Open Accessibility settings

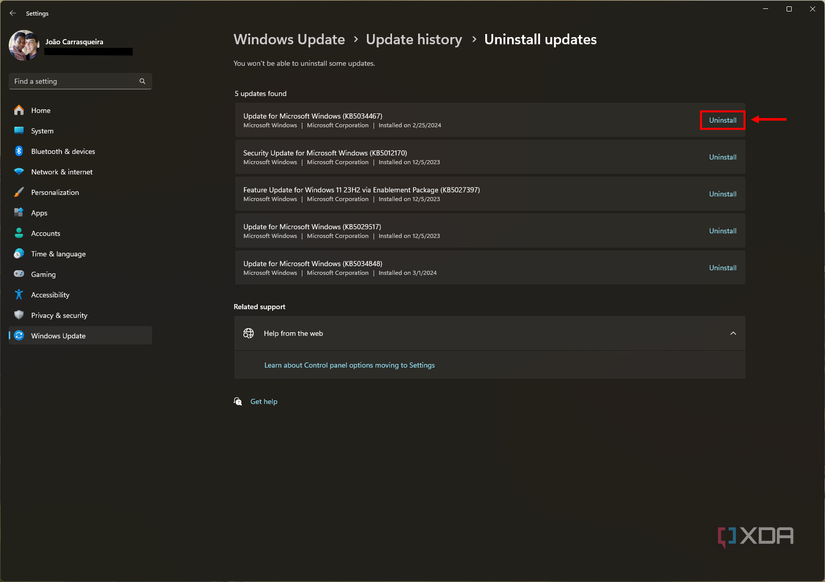[81, 295]
